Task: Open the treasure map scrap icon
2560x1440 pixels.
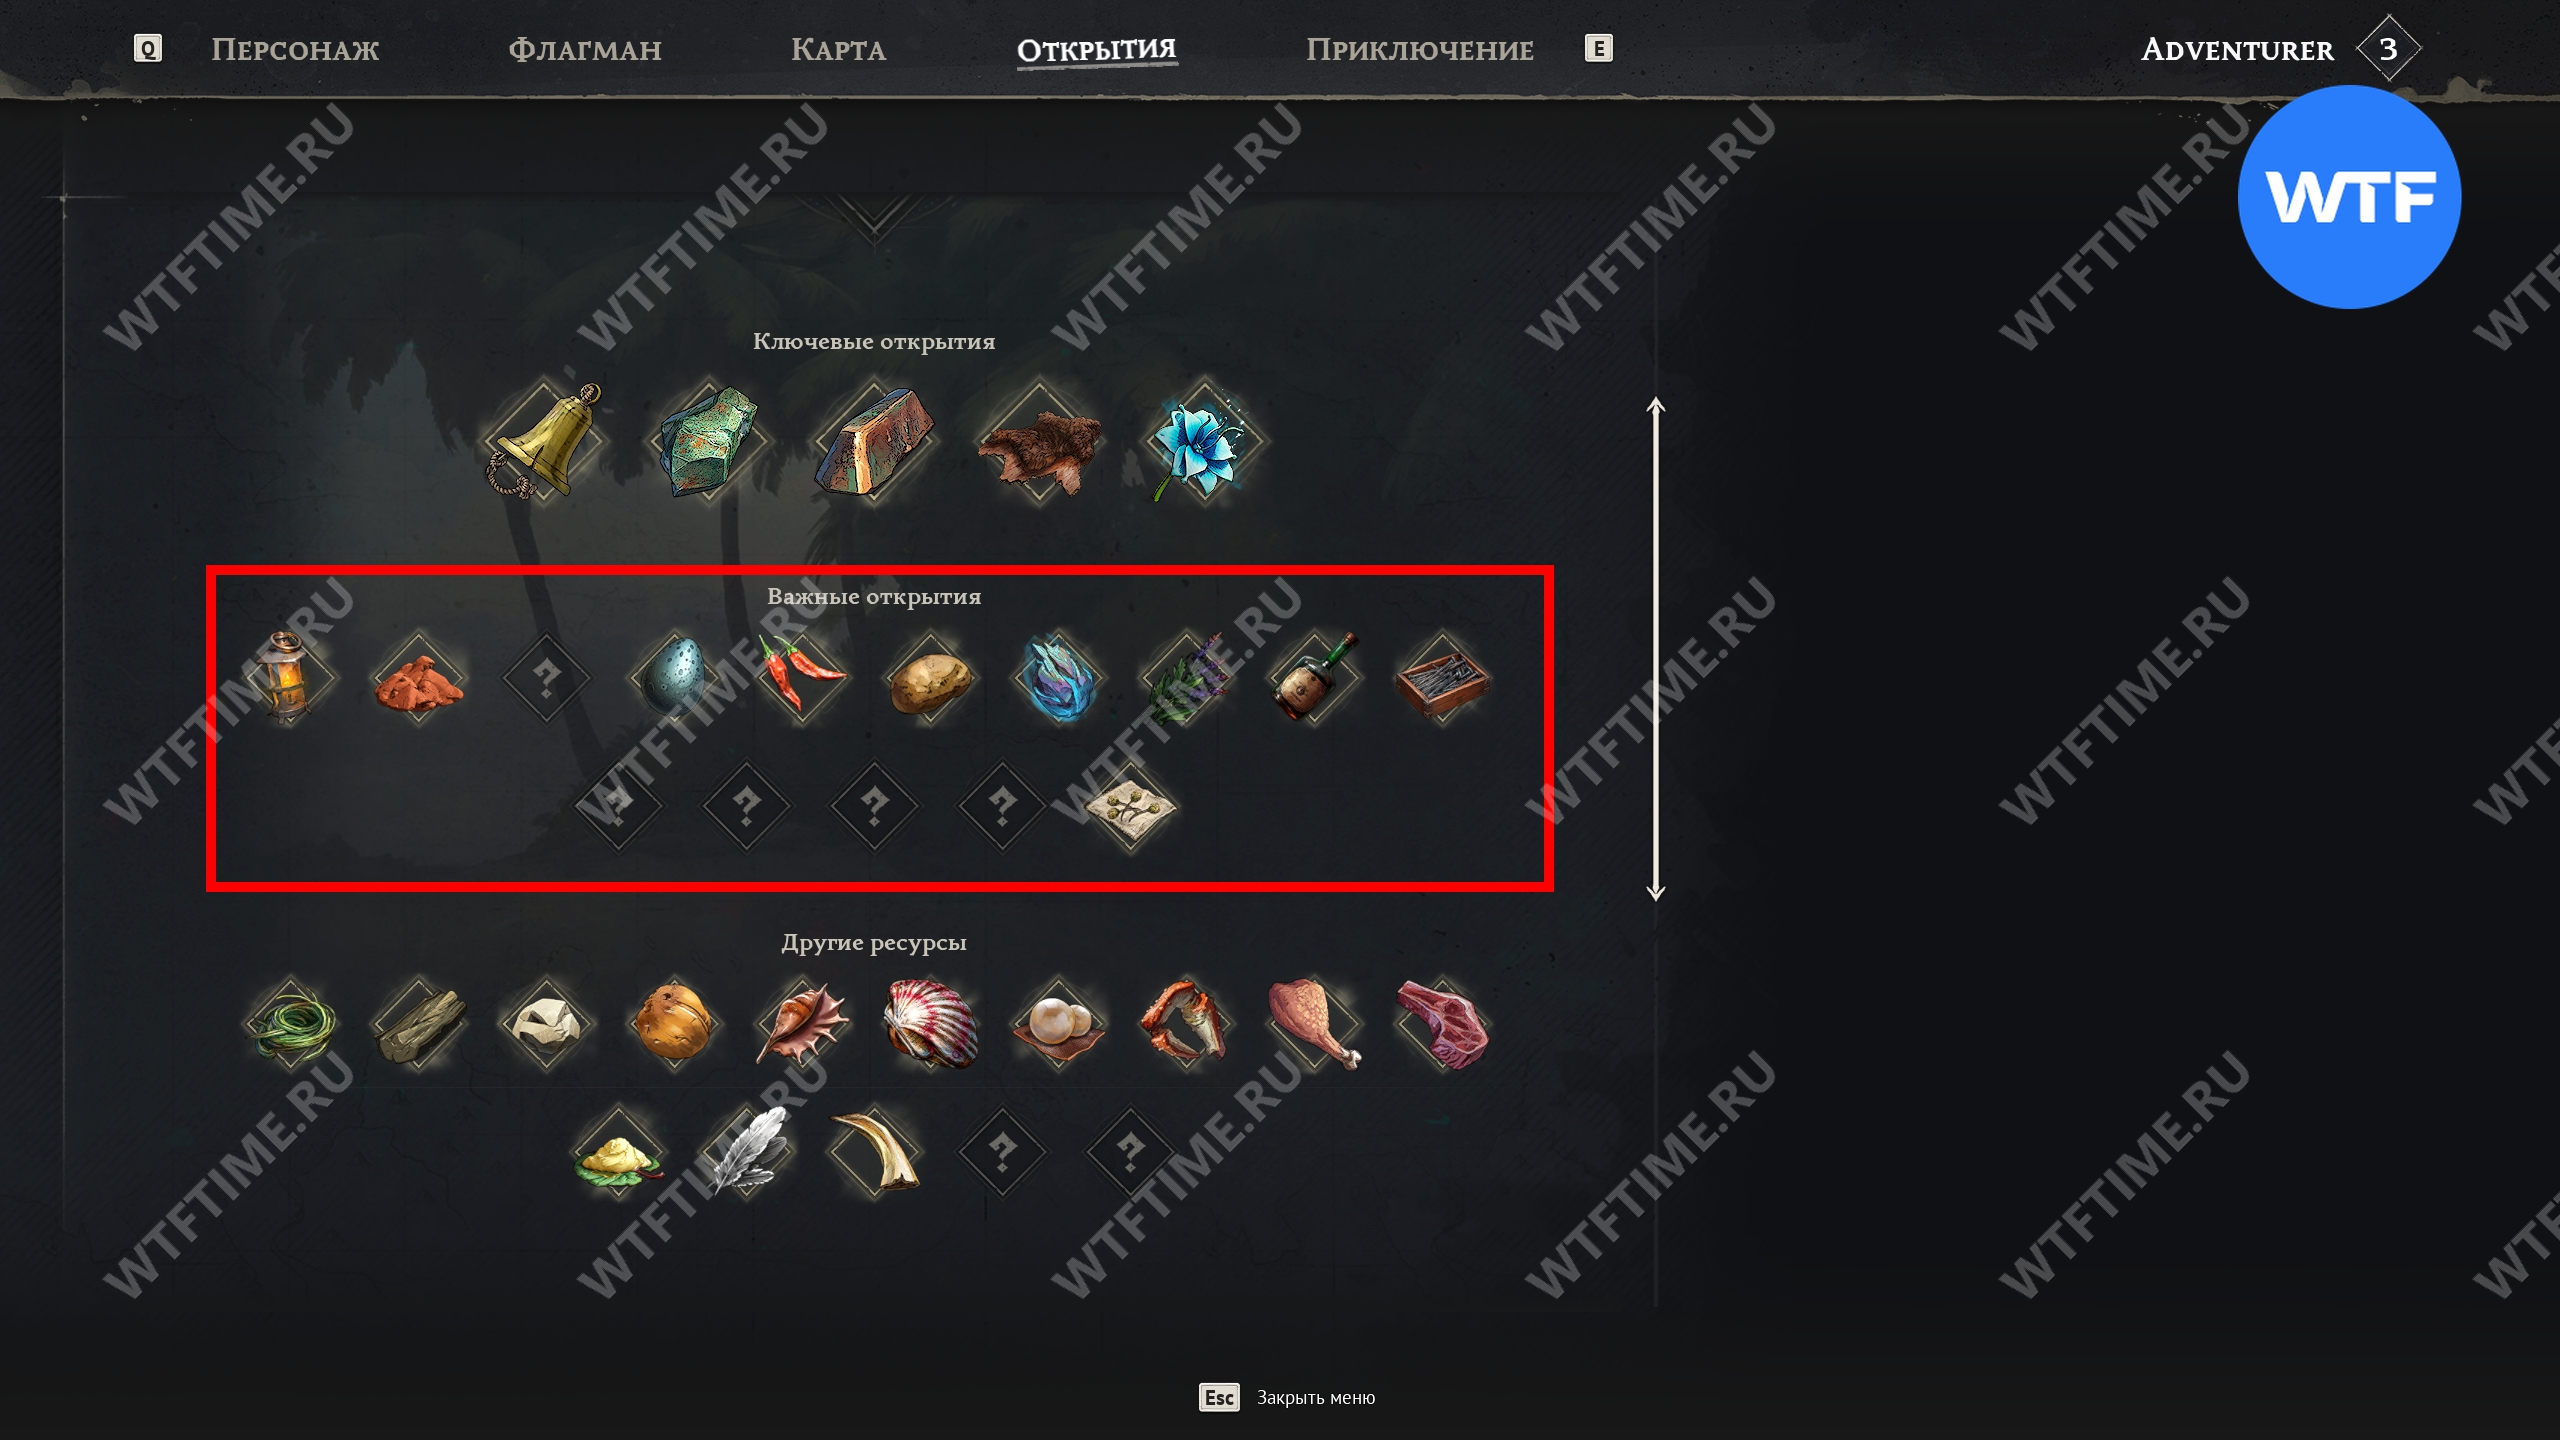Action: pyautogui.click(x=1130, y=806)
